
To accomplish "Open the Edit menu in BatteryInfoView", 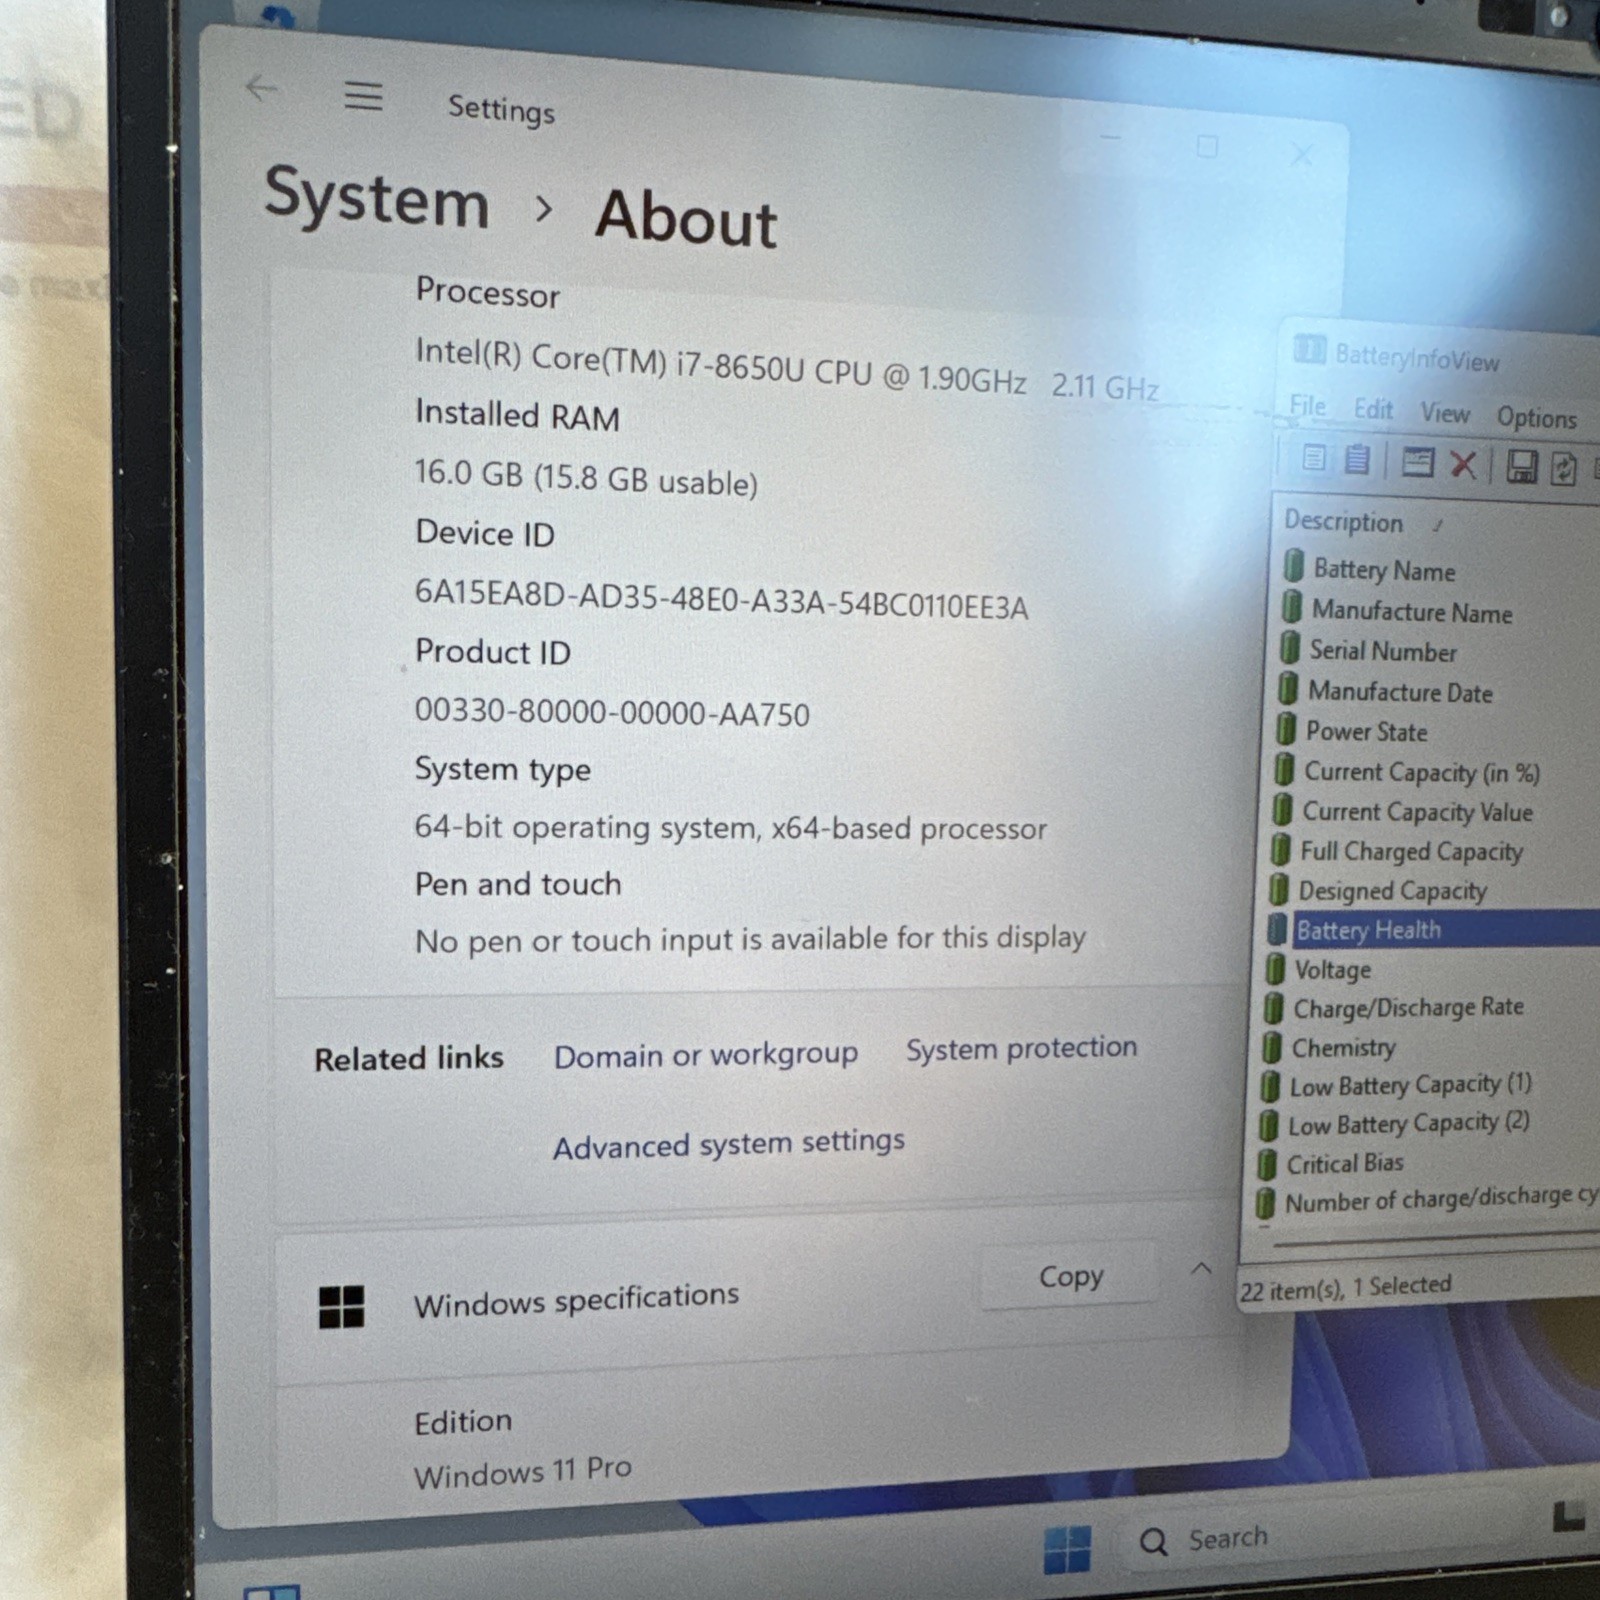I will [x=1373, y=409].
